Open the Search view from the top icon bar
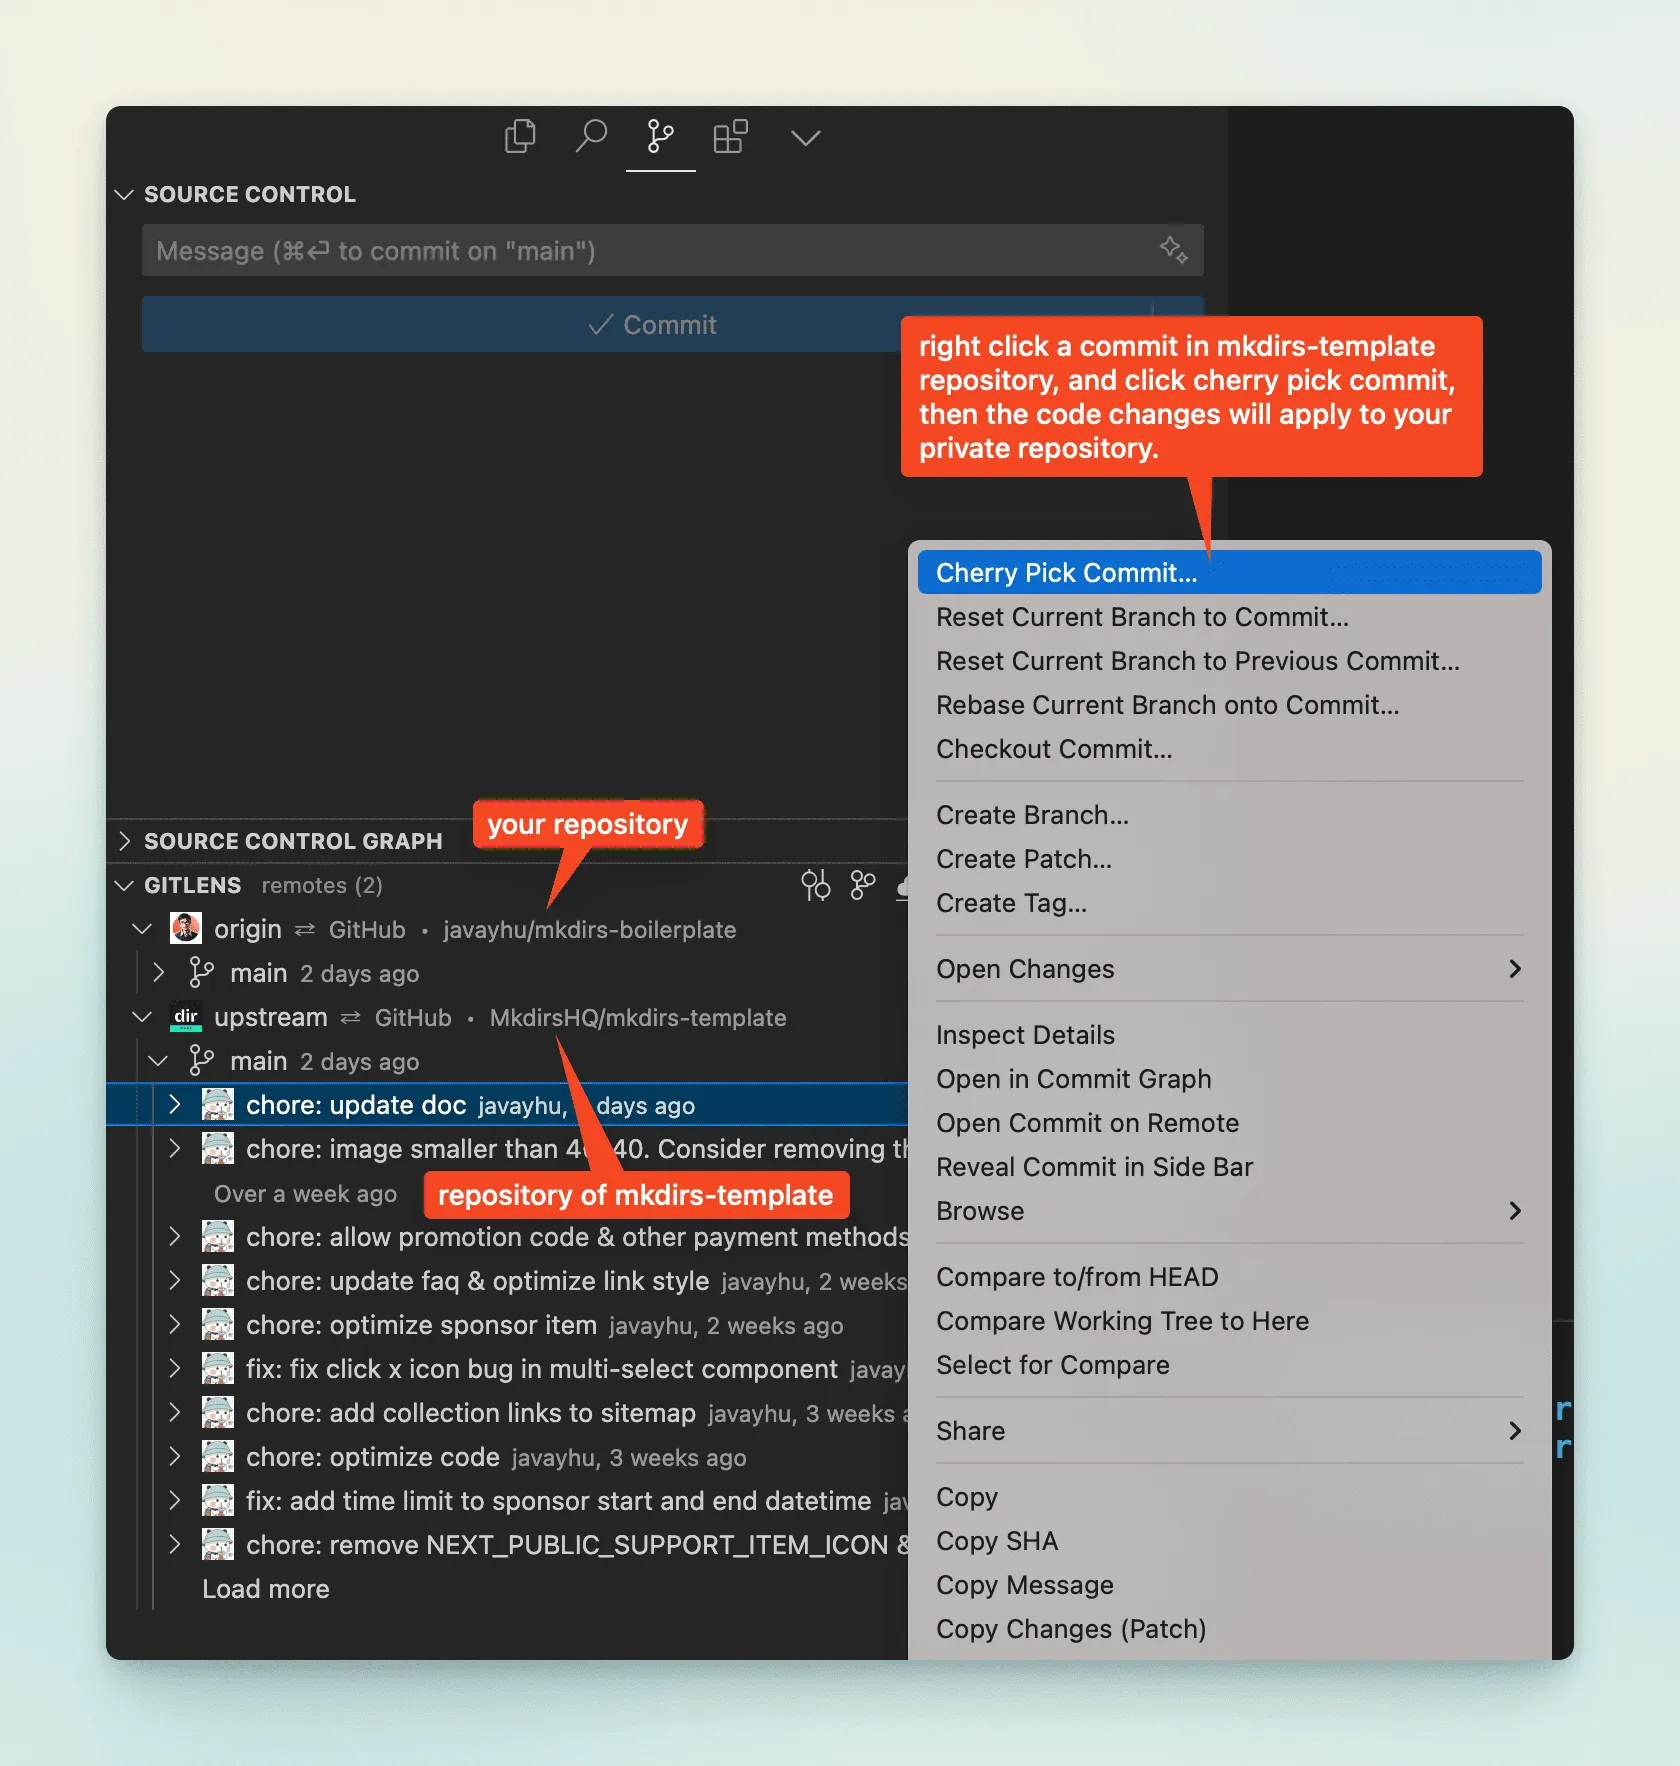 (591, 137)
